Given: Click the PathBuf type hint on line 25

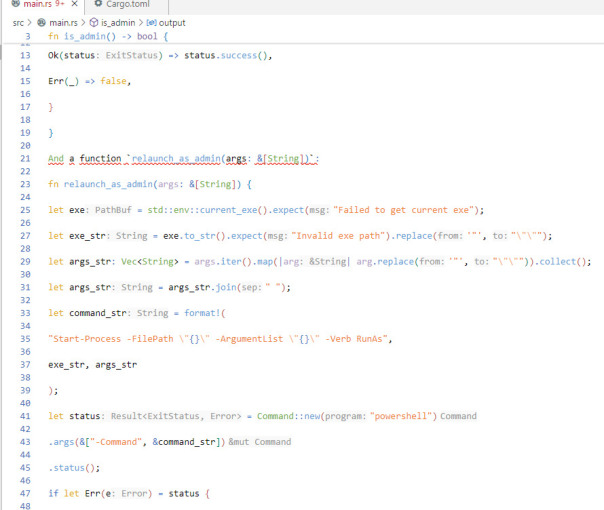Looking at the screenshot, I should (113, 210).
